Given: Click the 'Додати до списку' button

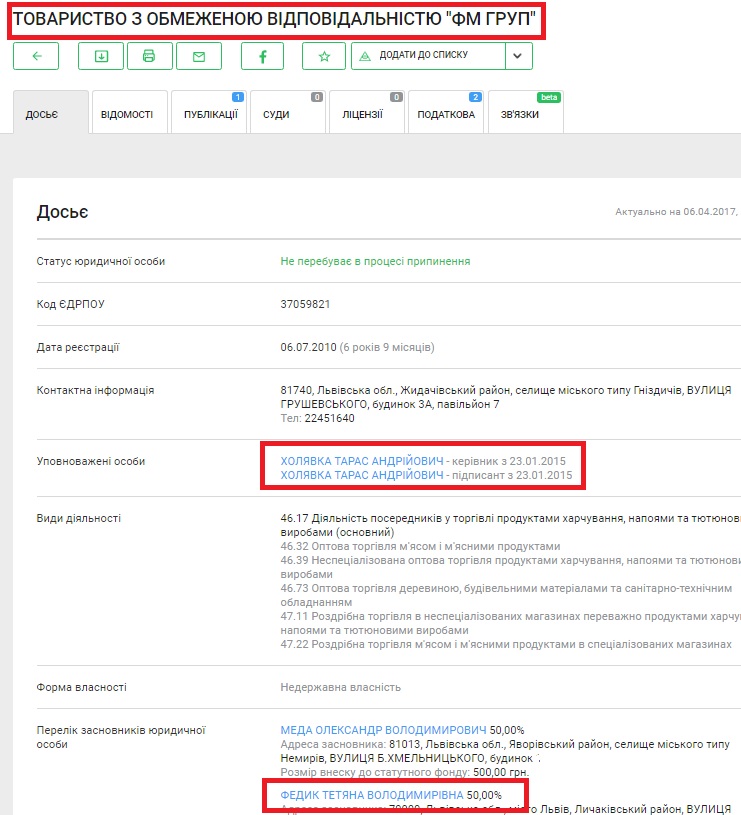Looking at the screenshot, I should click(428, 56).
